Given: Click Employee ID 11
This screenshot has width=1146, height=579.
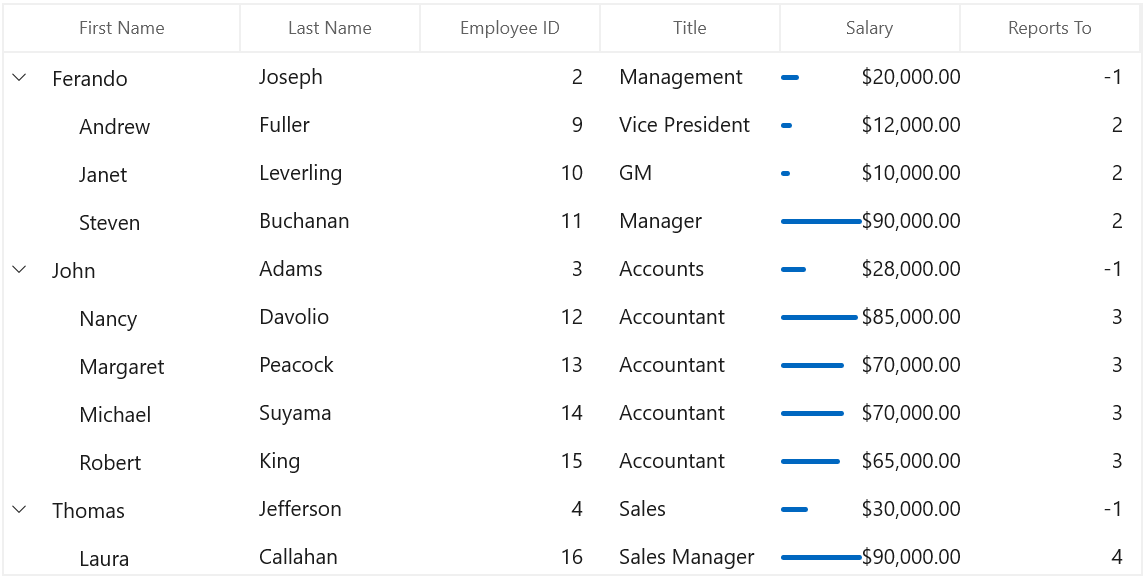Looking at the screenshot, I should click(572, 221).
